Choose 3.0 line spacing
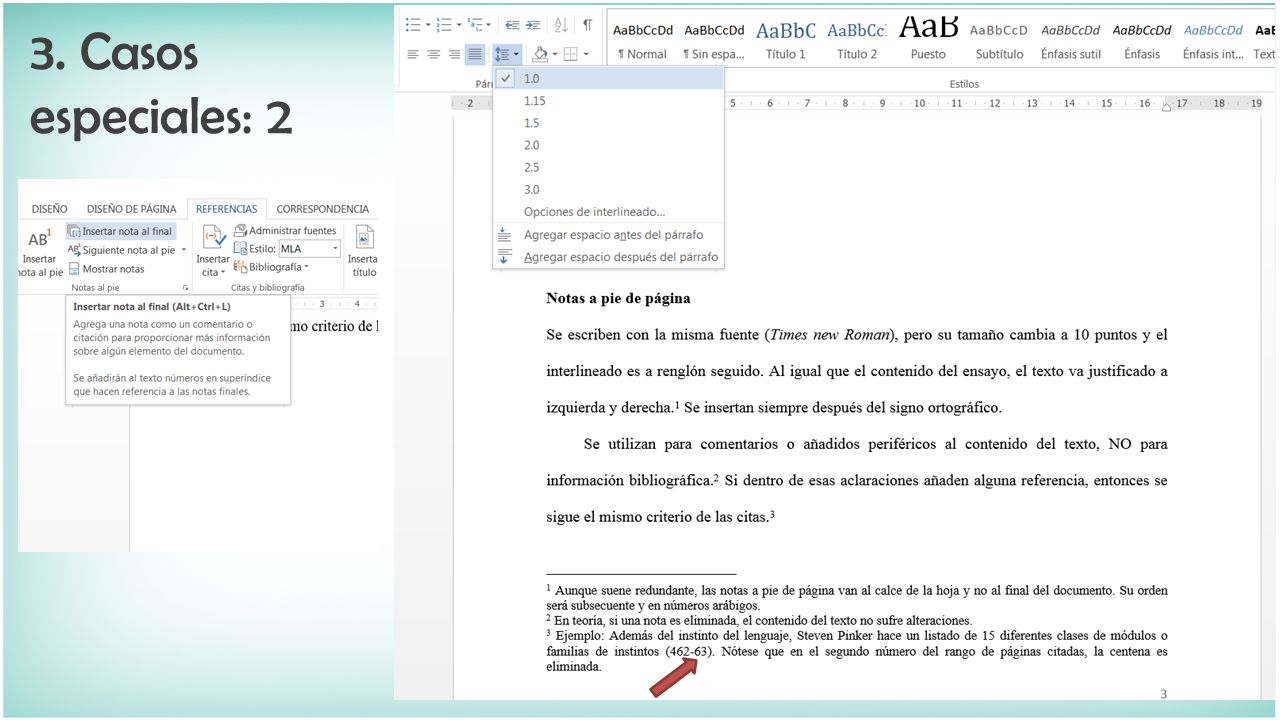 tap(607, 189)
